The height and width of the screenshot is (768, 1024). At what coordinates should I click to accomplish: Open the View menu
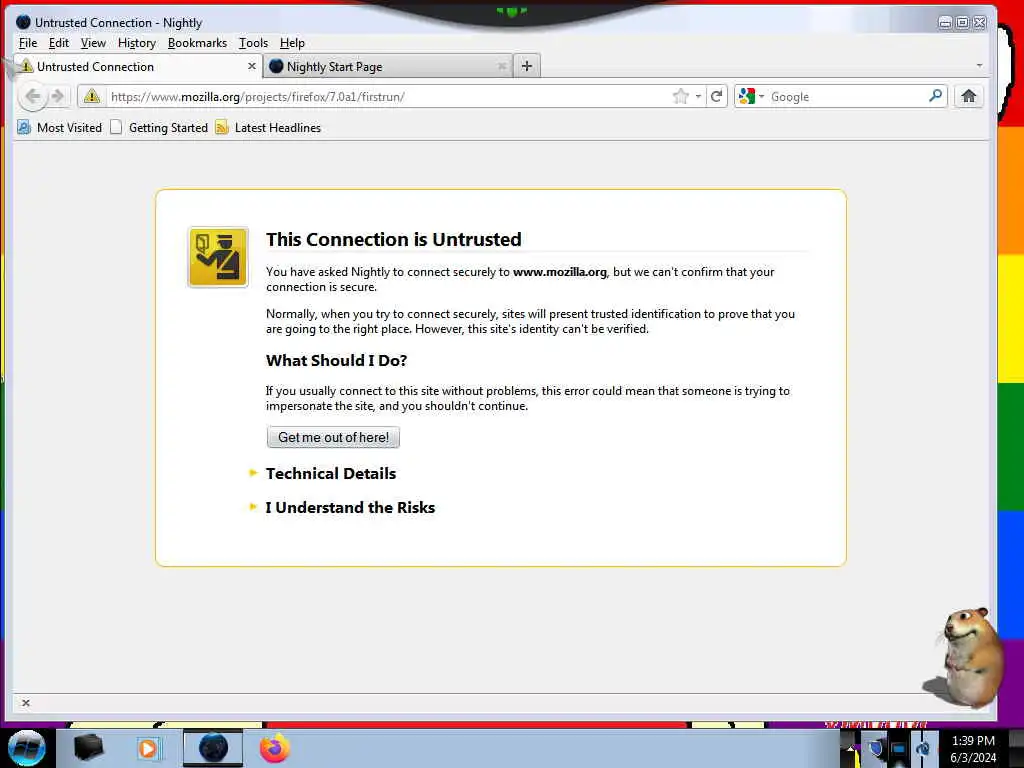93,43
